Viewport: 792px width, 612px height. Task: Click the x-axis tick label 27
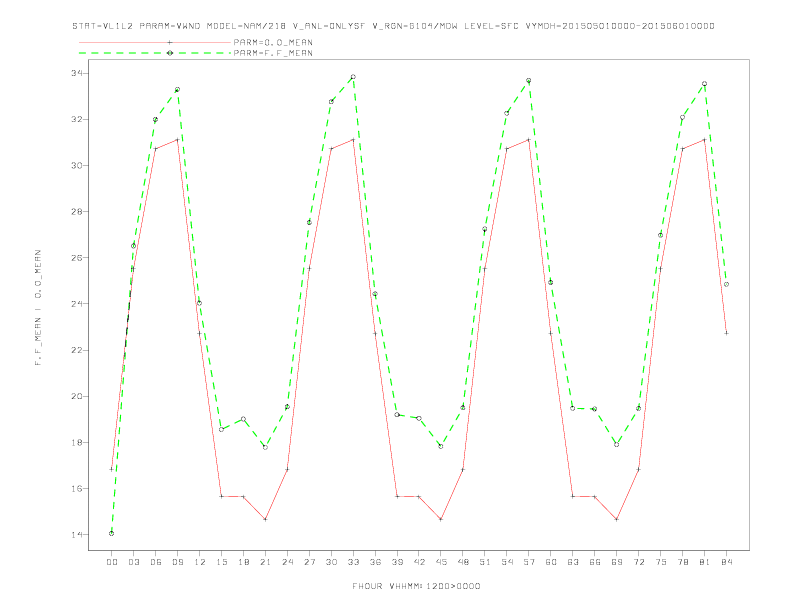pyautogui.click(x=309, y=562)
